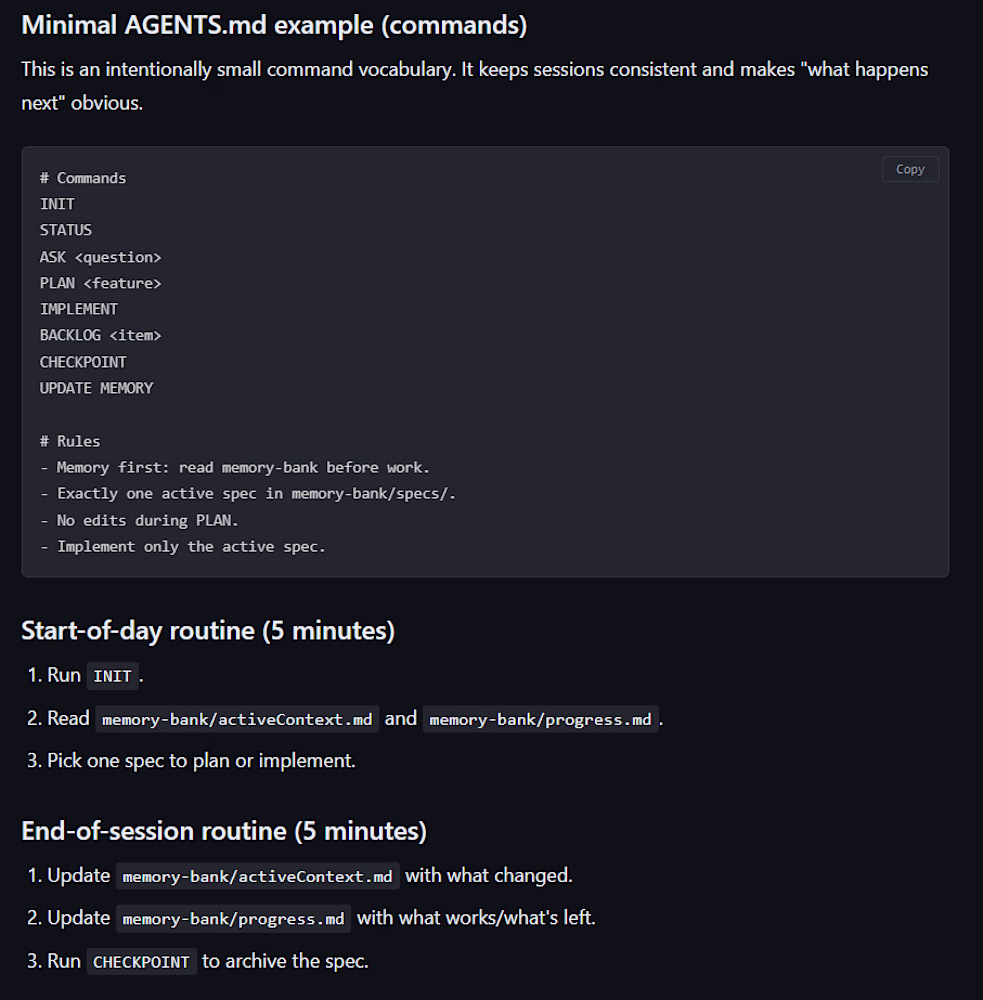
Task: Click memory-bank/activeContext.md in the end-of-session routine
Action: pos(257,876)
